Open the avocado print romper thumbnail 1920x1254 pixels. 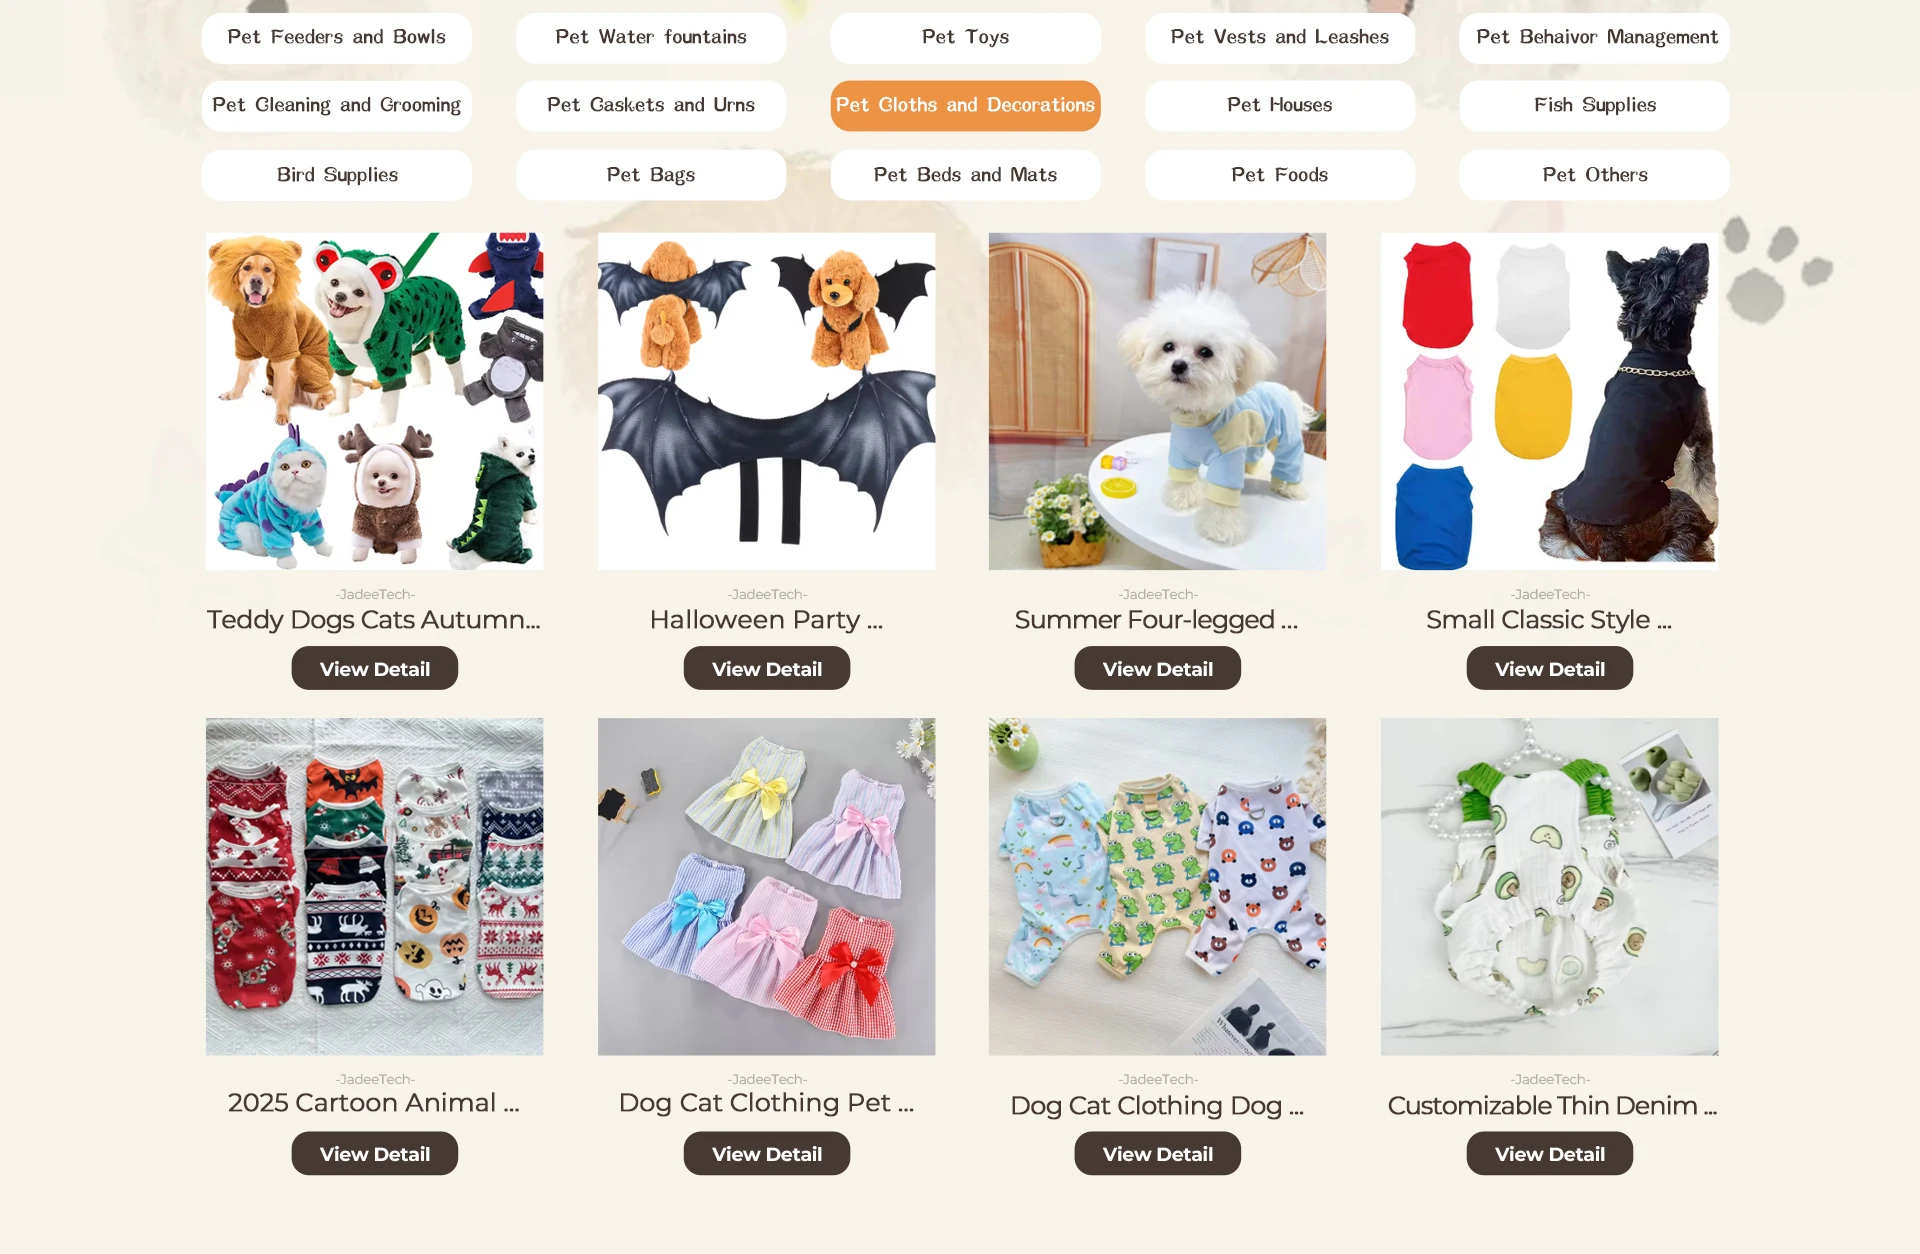1550,886
